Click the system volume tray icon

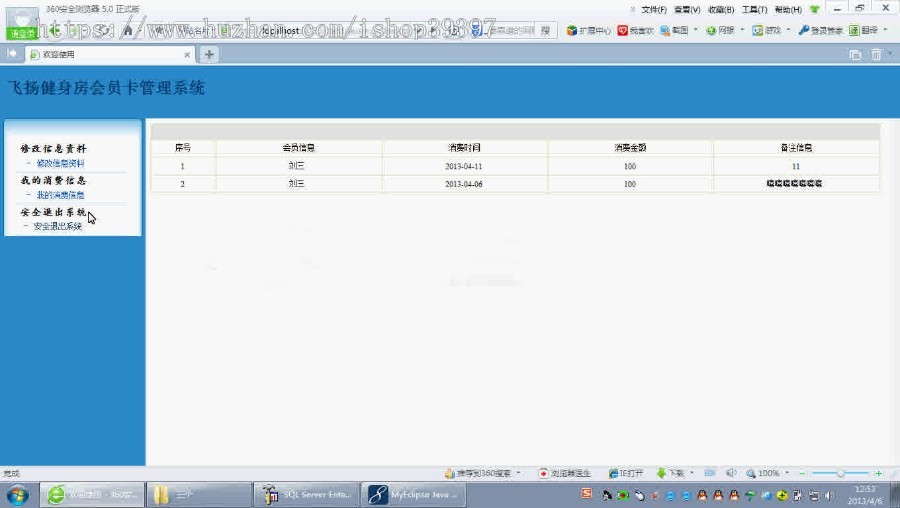[829, 495]
